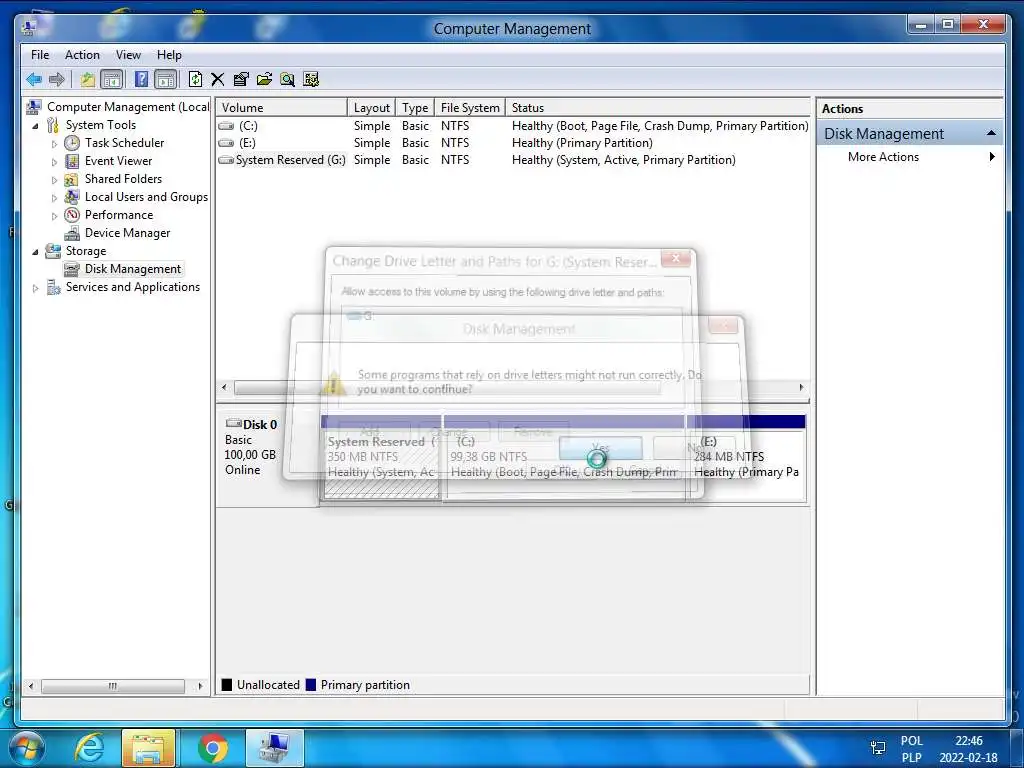Viewport: 1024px width, 768px height.
Task: Click Computer Management taskbar button
Action: pyautogui.click(x=275, y=748)
